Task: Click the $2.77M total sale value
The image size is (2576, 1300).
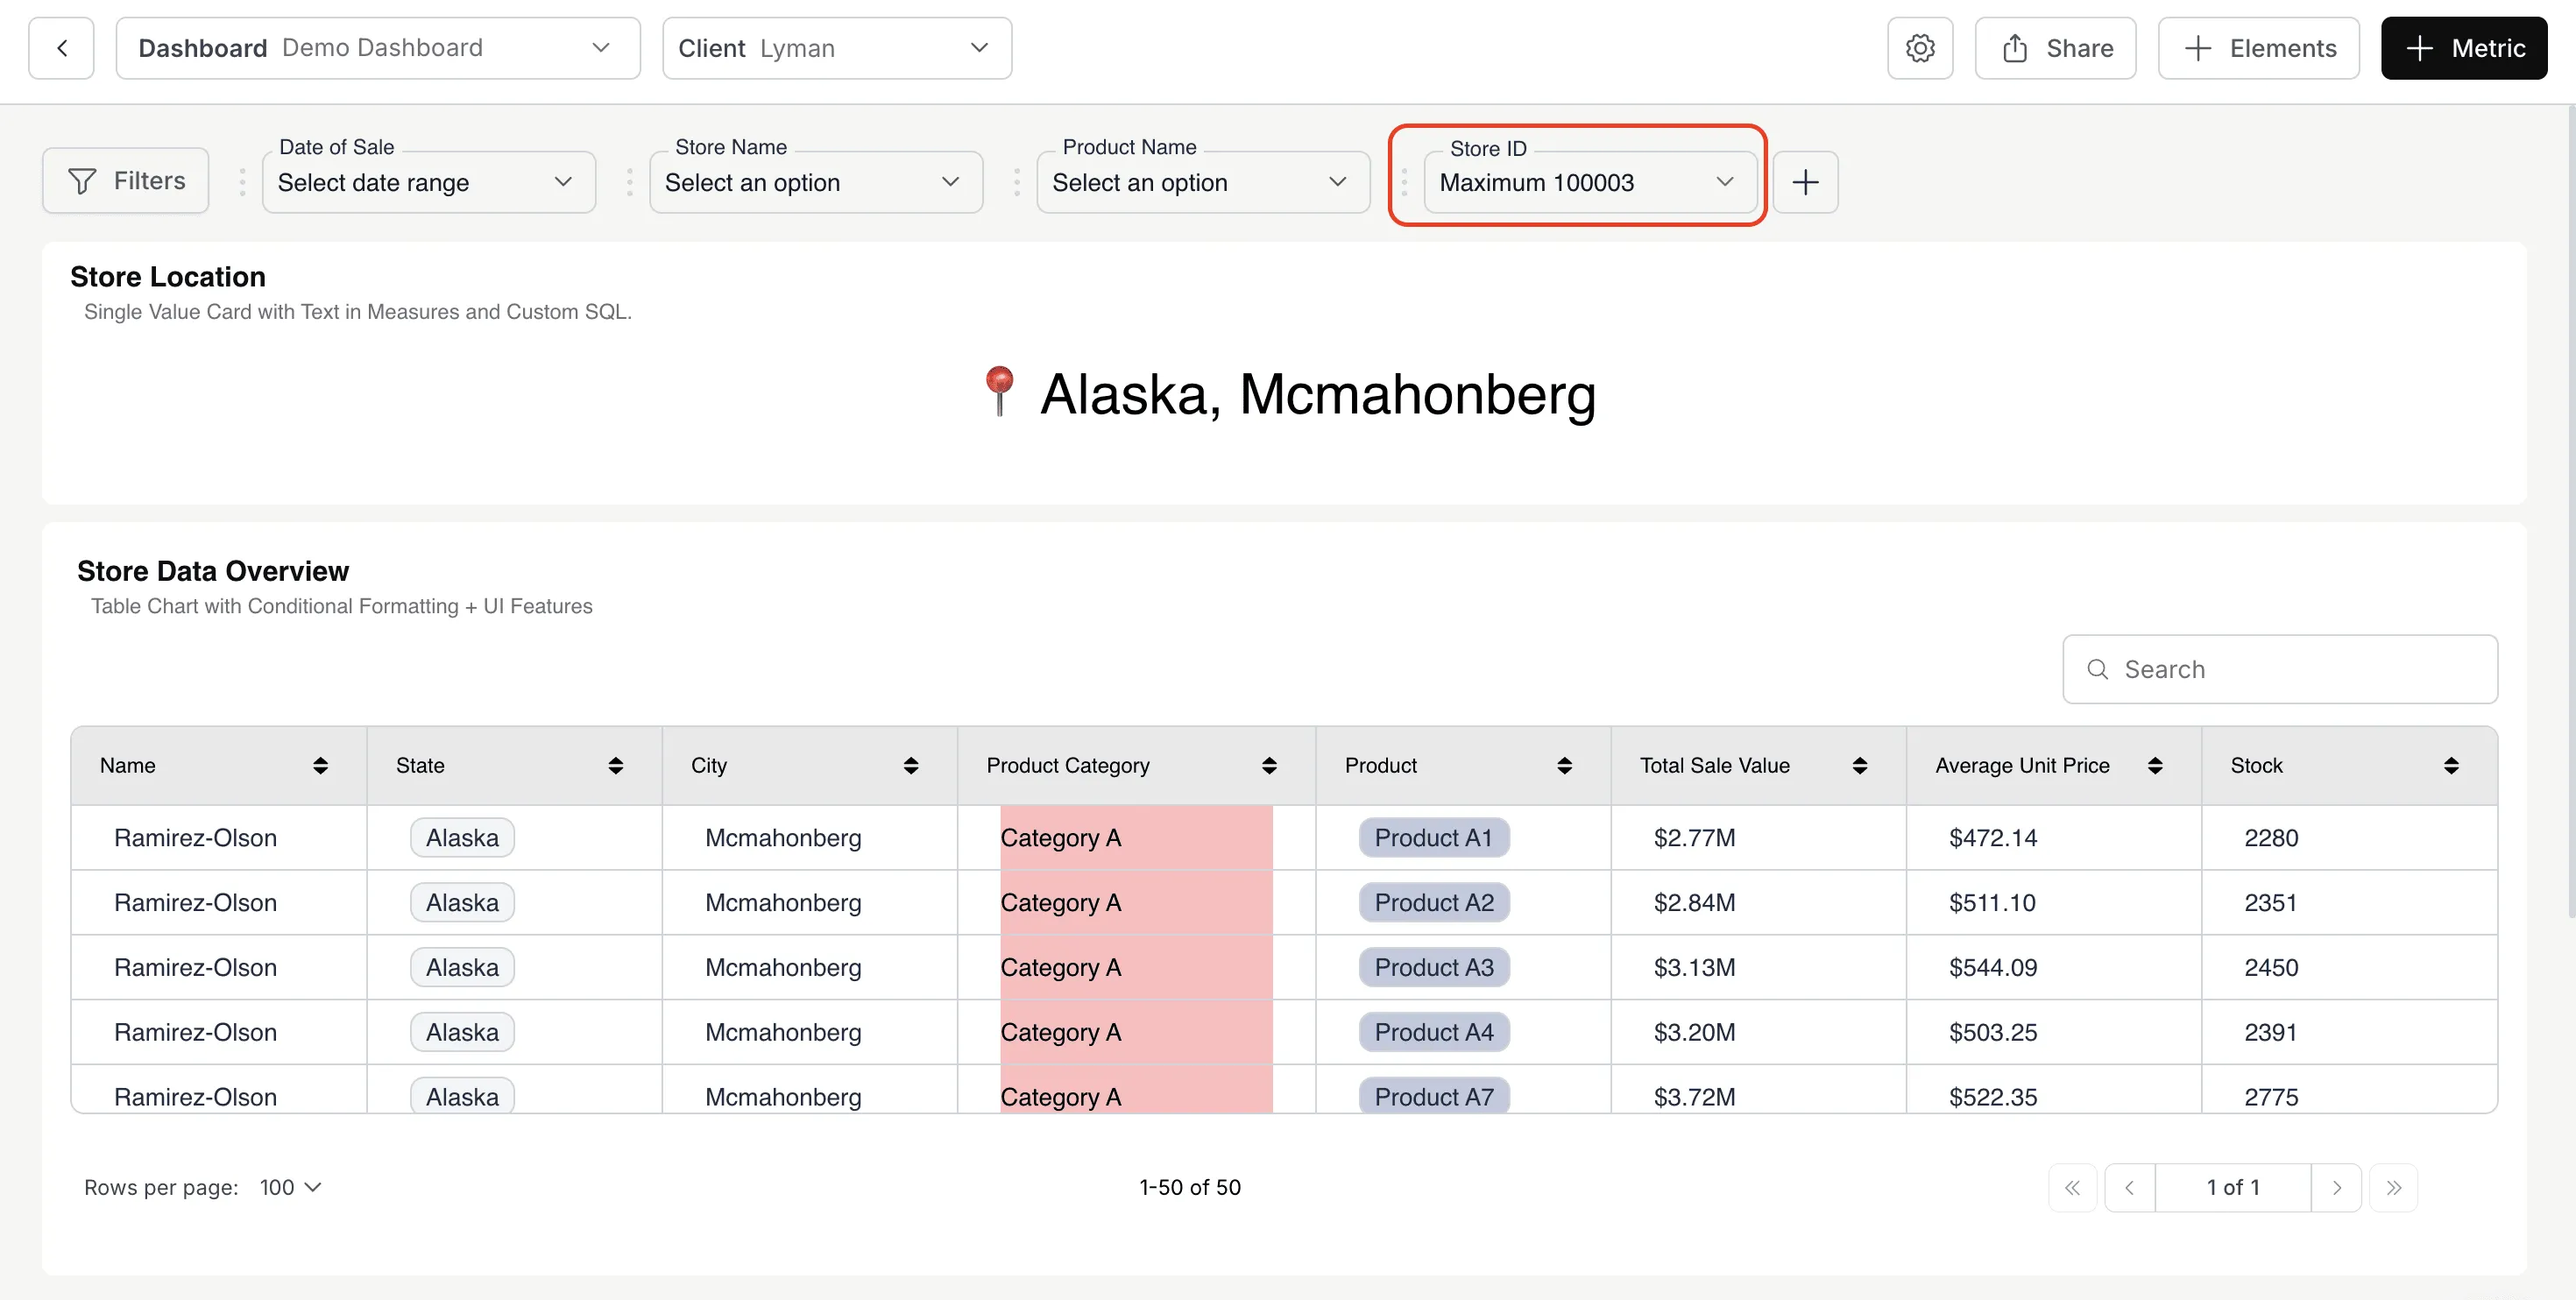Action: click(1694, 838)
